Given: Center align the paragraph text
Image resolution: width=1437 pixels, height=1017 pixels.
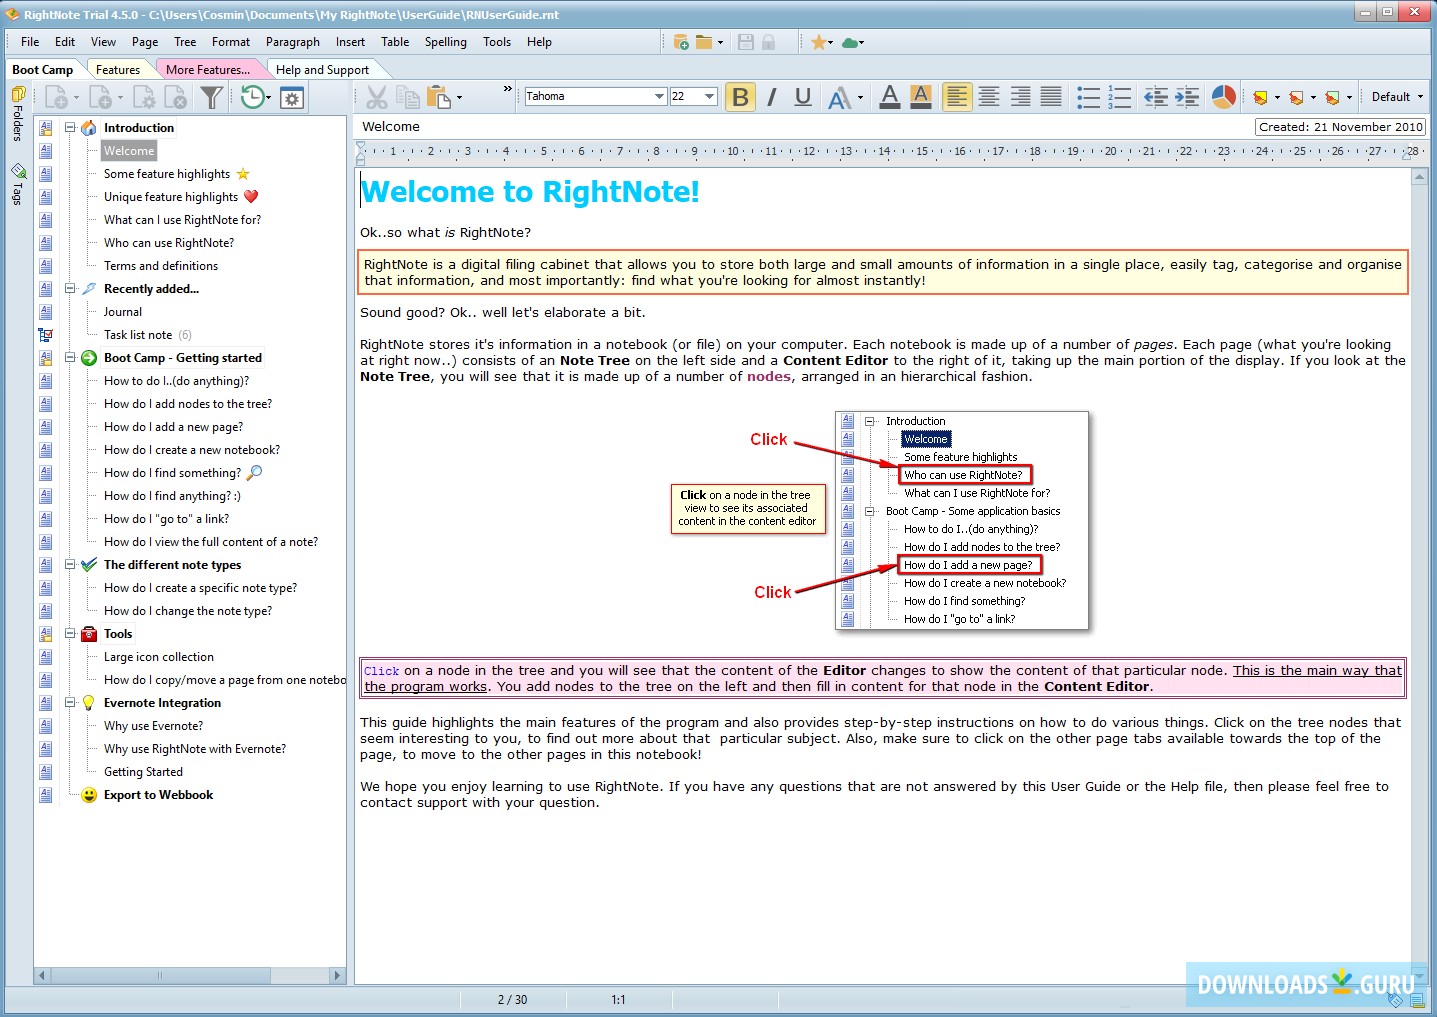Looking at the screenshot, I should [x=989, y=97].
